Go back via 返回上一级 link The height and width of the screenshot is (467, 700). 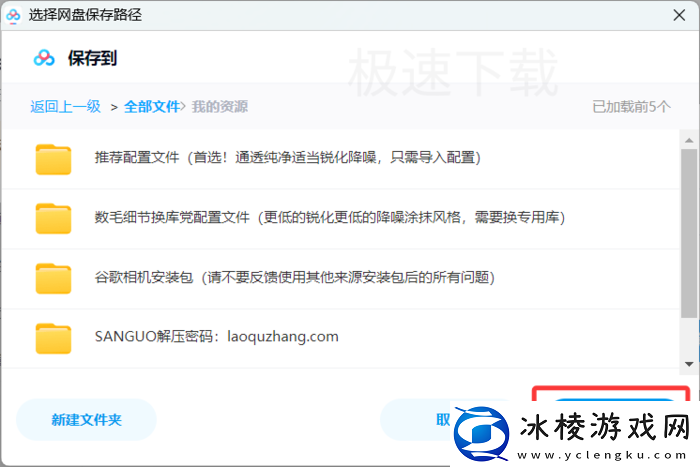[x=66, y=107]
